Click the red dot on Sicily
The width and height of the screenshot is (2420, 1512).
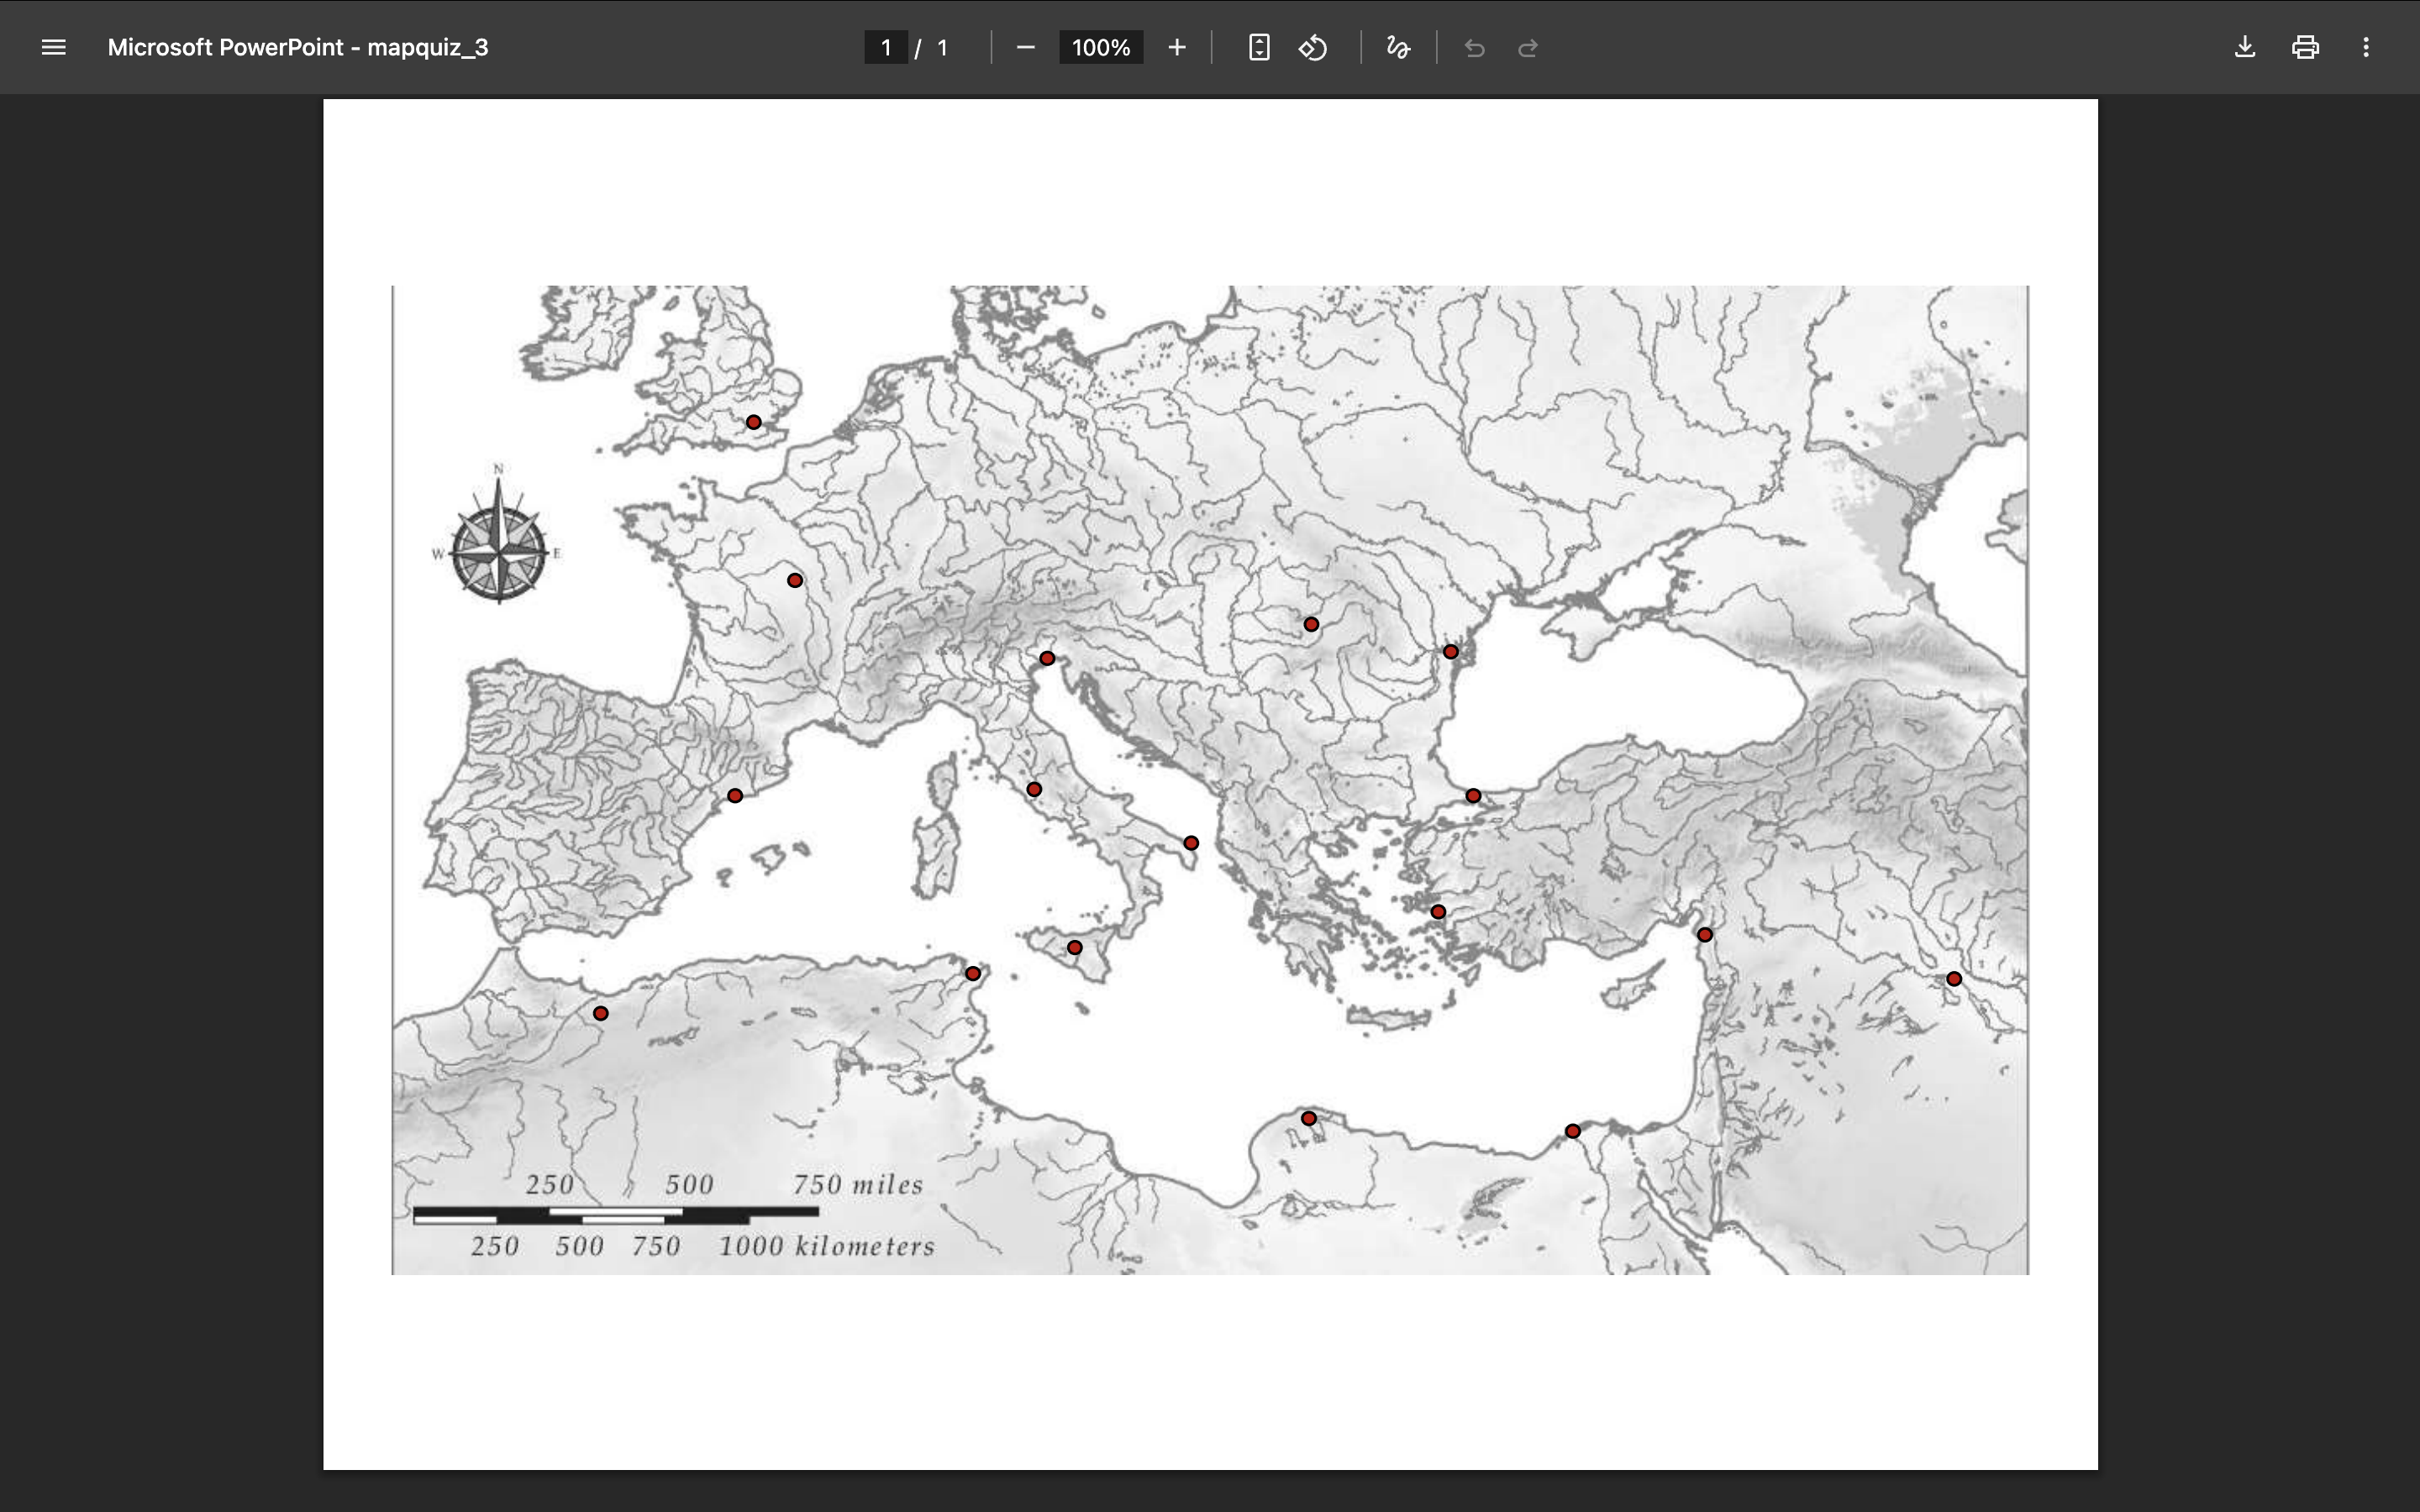pyautogui.click(x=1074, y=947)
